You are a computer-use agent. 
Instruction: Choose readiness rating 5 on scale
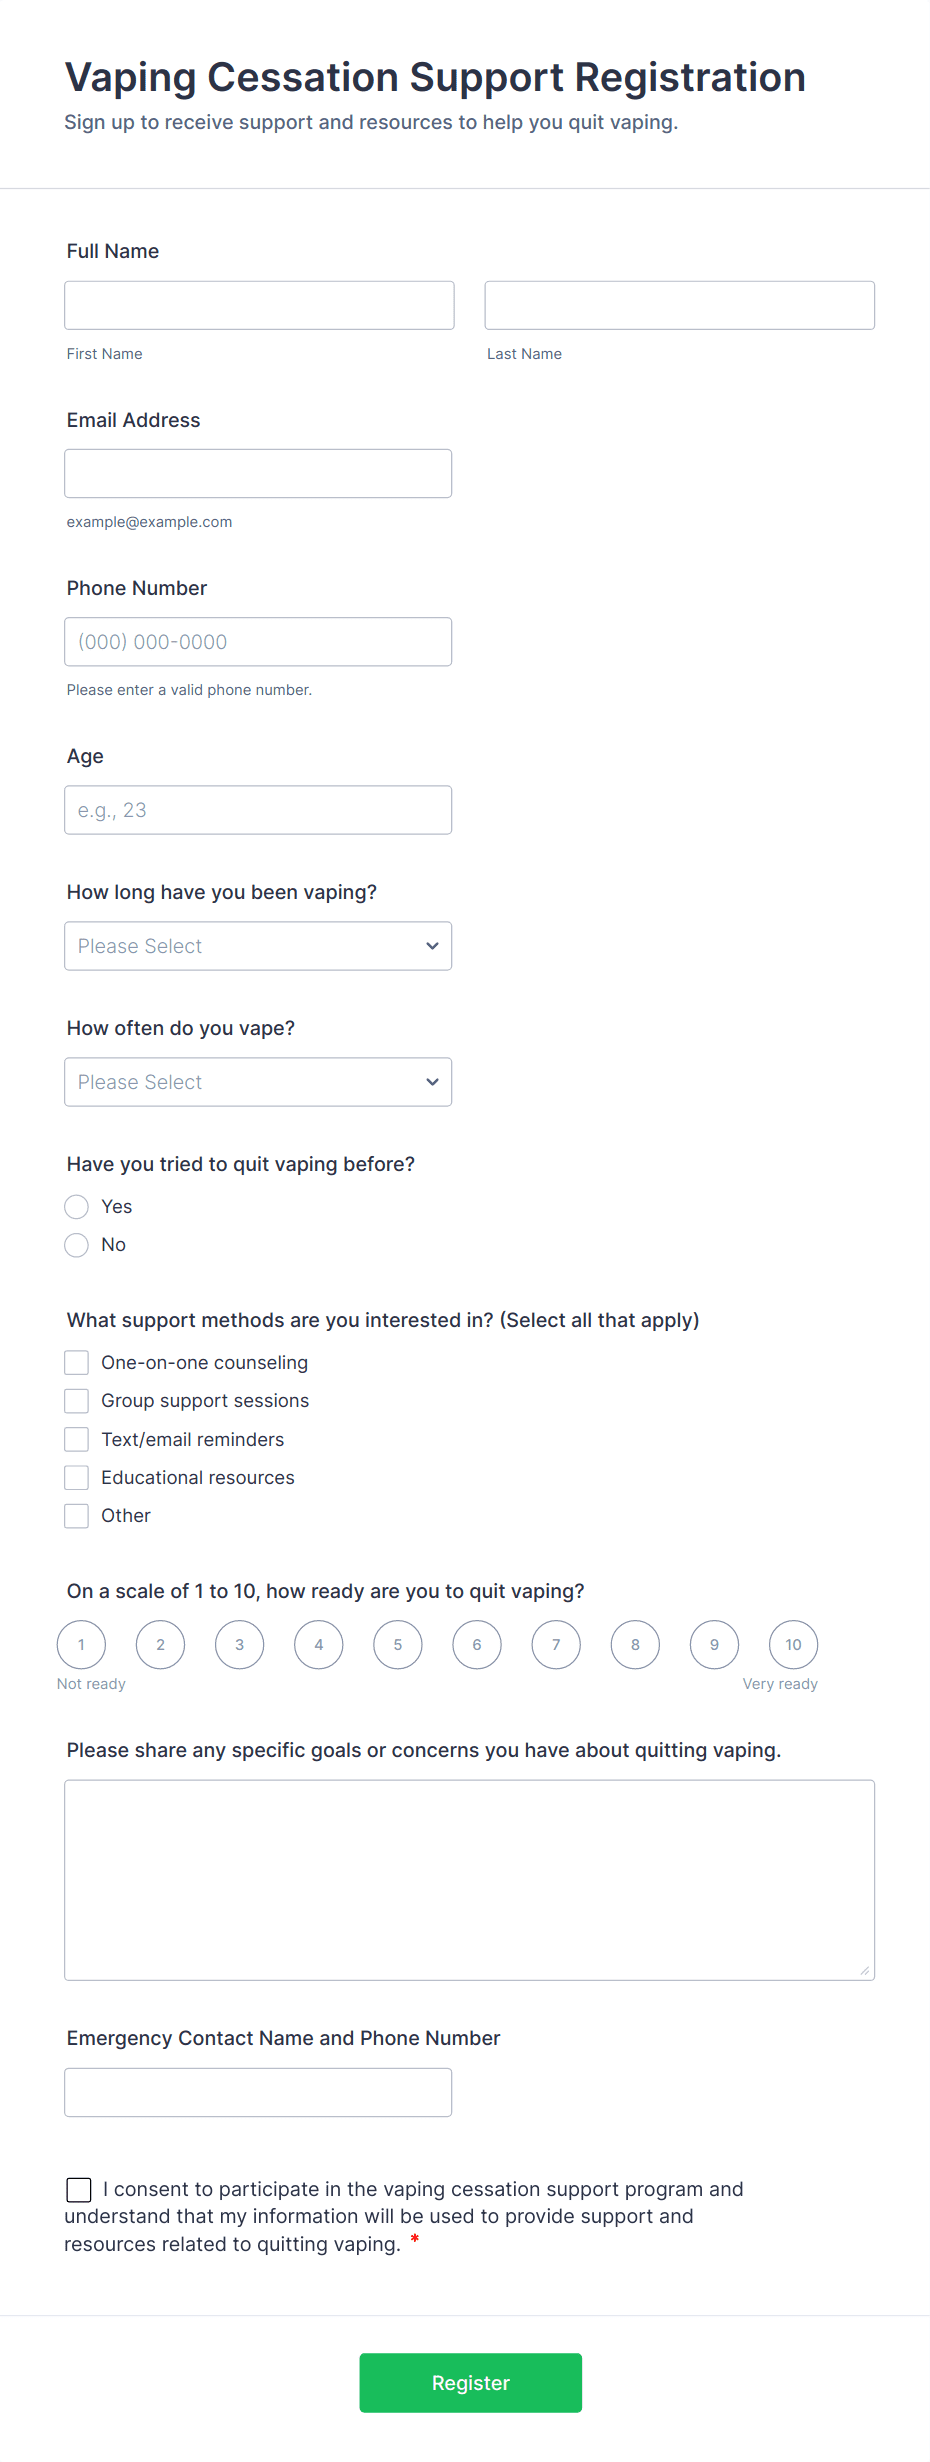point(398,1645)
